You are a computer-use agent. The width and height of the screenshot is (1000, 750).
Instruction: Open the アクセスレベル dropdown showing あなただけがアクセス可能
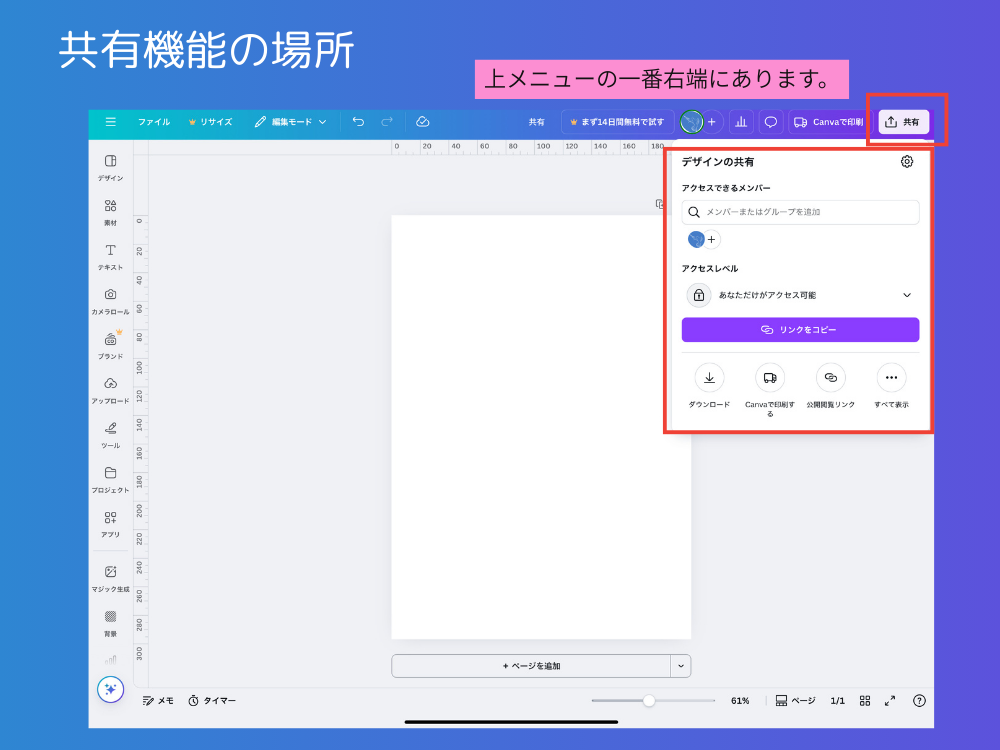[x=800, y=295]
